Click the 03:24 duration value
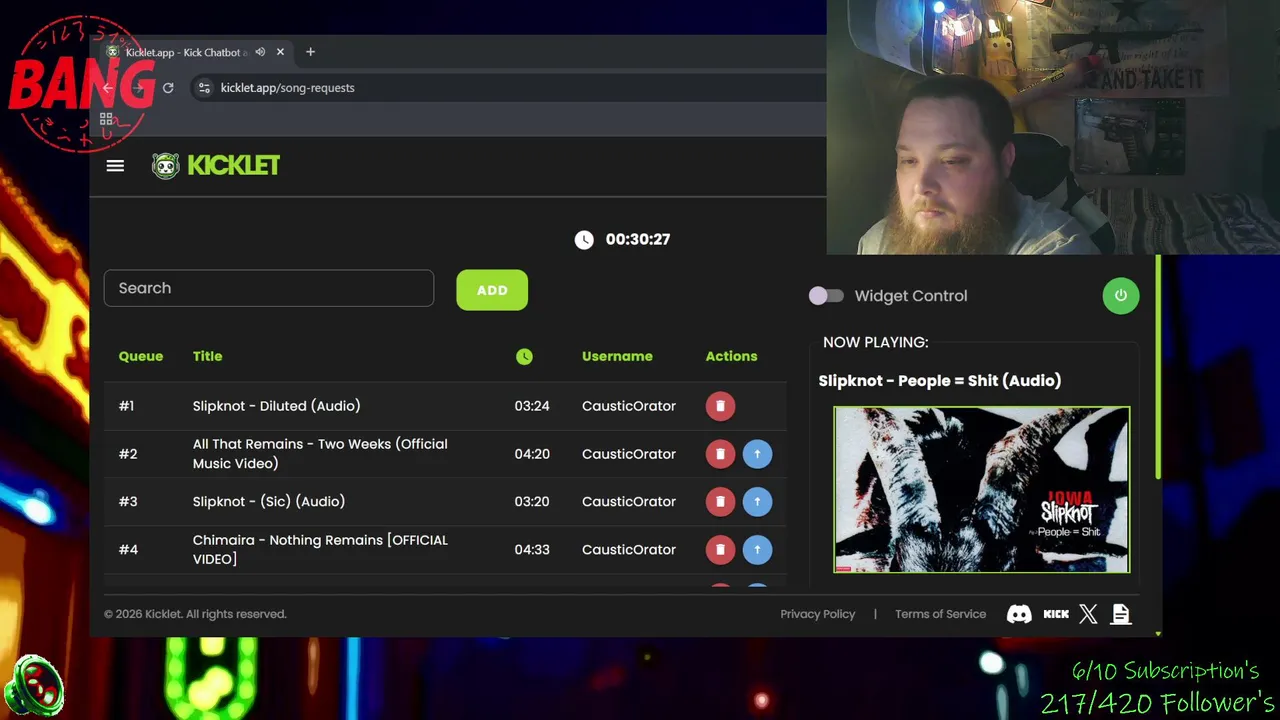 pos(532,406)
